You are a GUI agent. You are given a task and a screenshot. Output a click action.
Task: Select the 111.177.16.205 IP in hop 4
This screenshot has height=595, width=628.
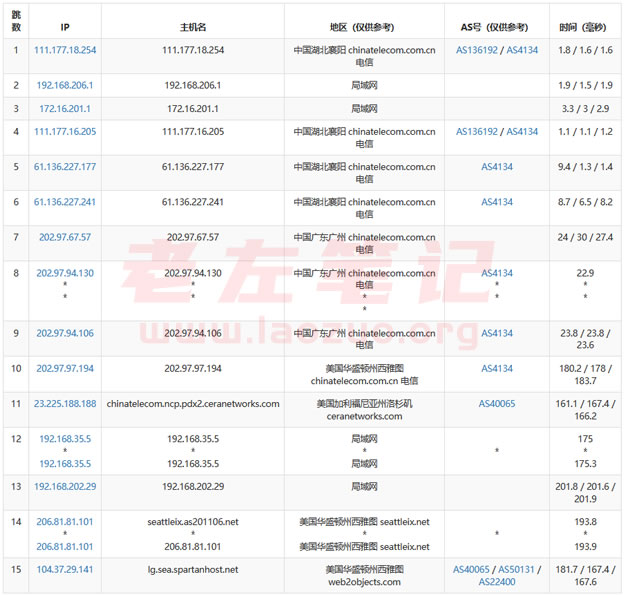(65, 132)
